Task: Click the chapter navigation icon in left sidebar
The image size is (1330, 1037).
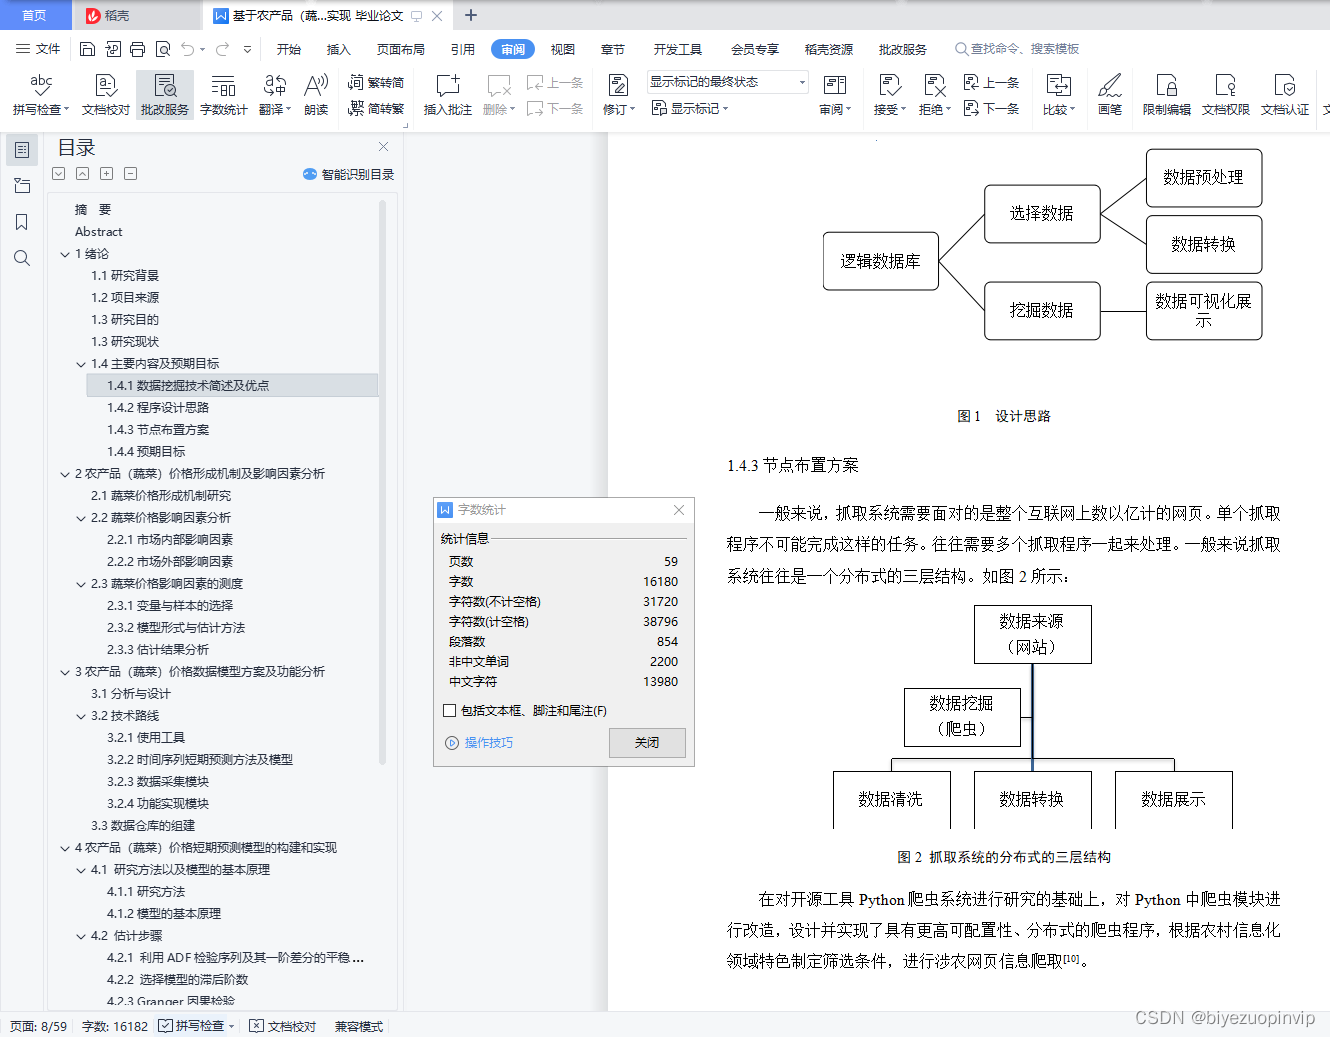Action: (x=22, y=186)
